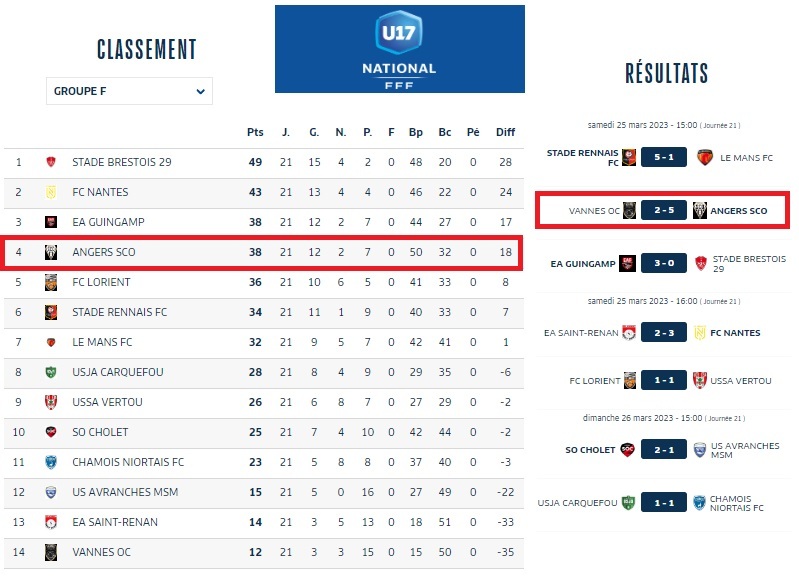Open SO Cholet vs Avranches 2-1 score

(664, 450)
